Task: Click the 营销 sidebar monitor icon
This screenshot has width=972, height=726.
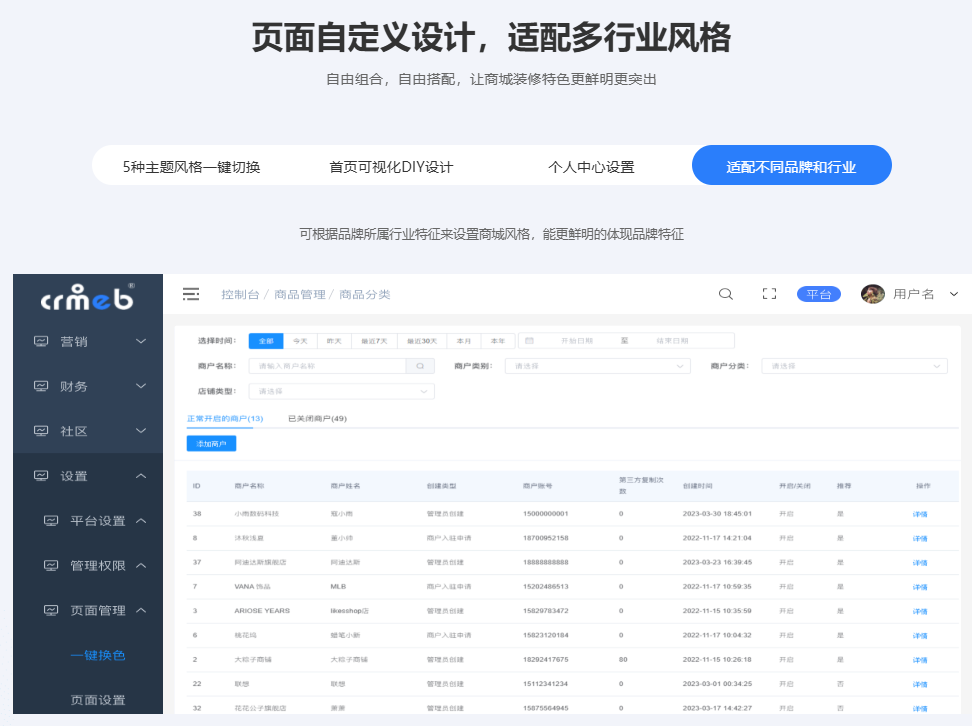Action: pos(41,341)
